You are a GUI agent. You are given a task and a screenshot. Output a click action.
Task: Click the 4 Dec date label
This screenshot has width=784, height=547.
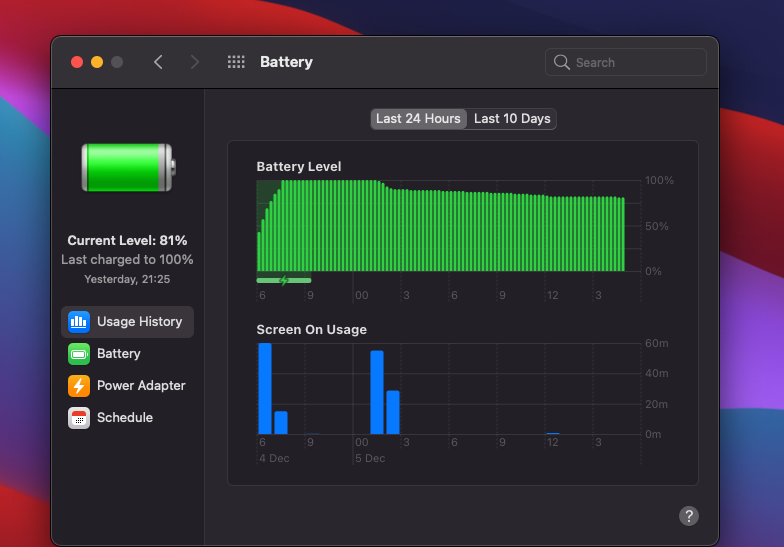coord(274,458)
